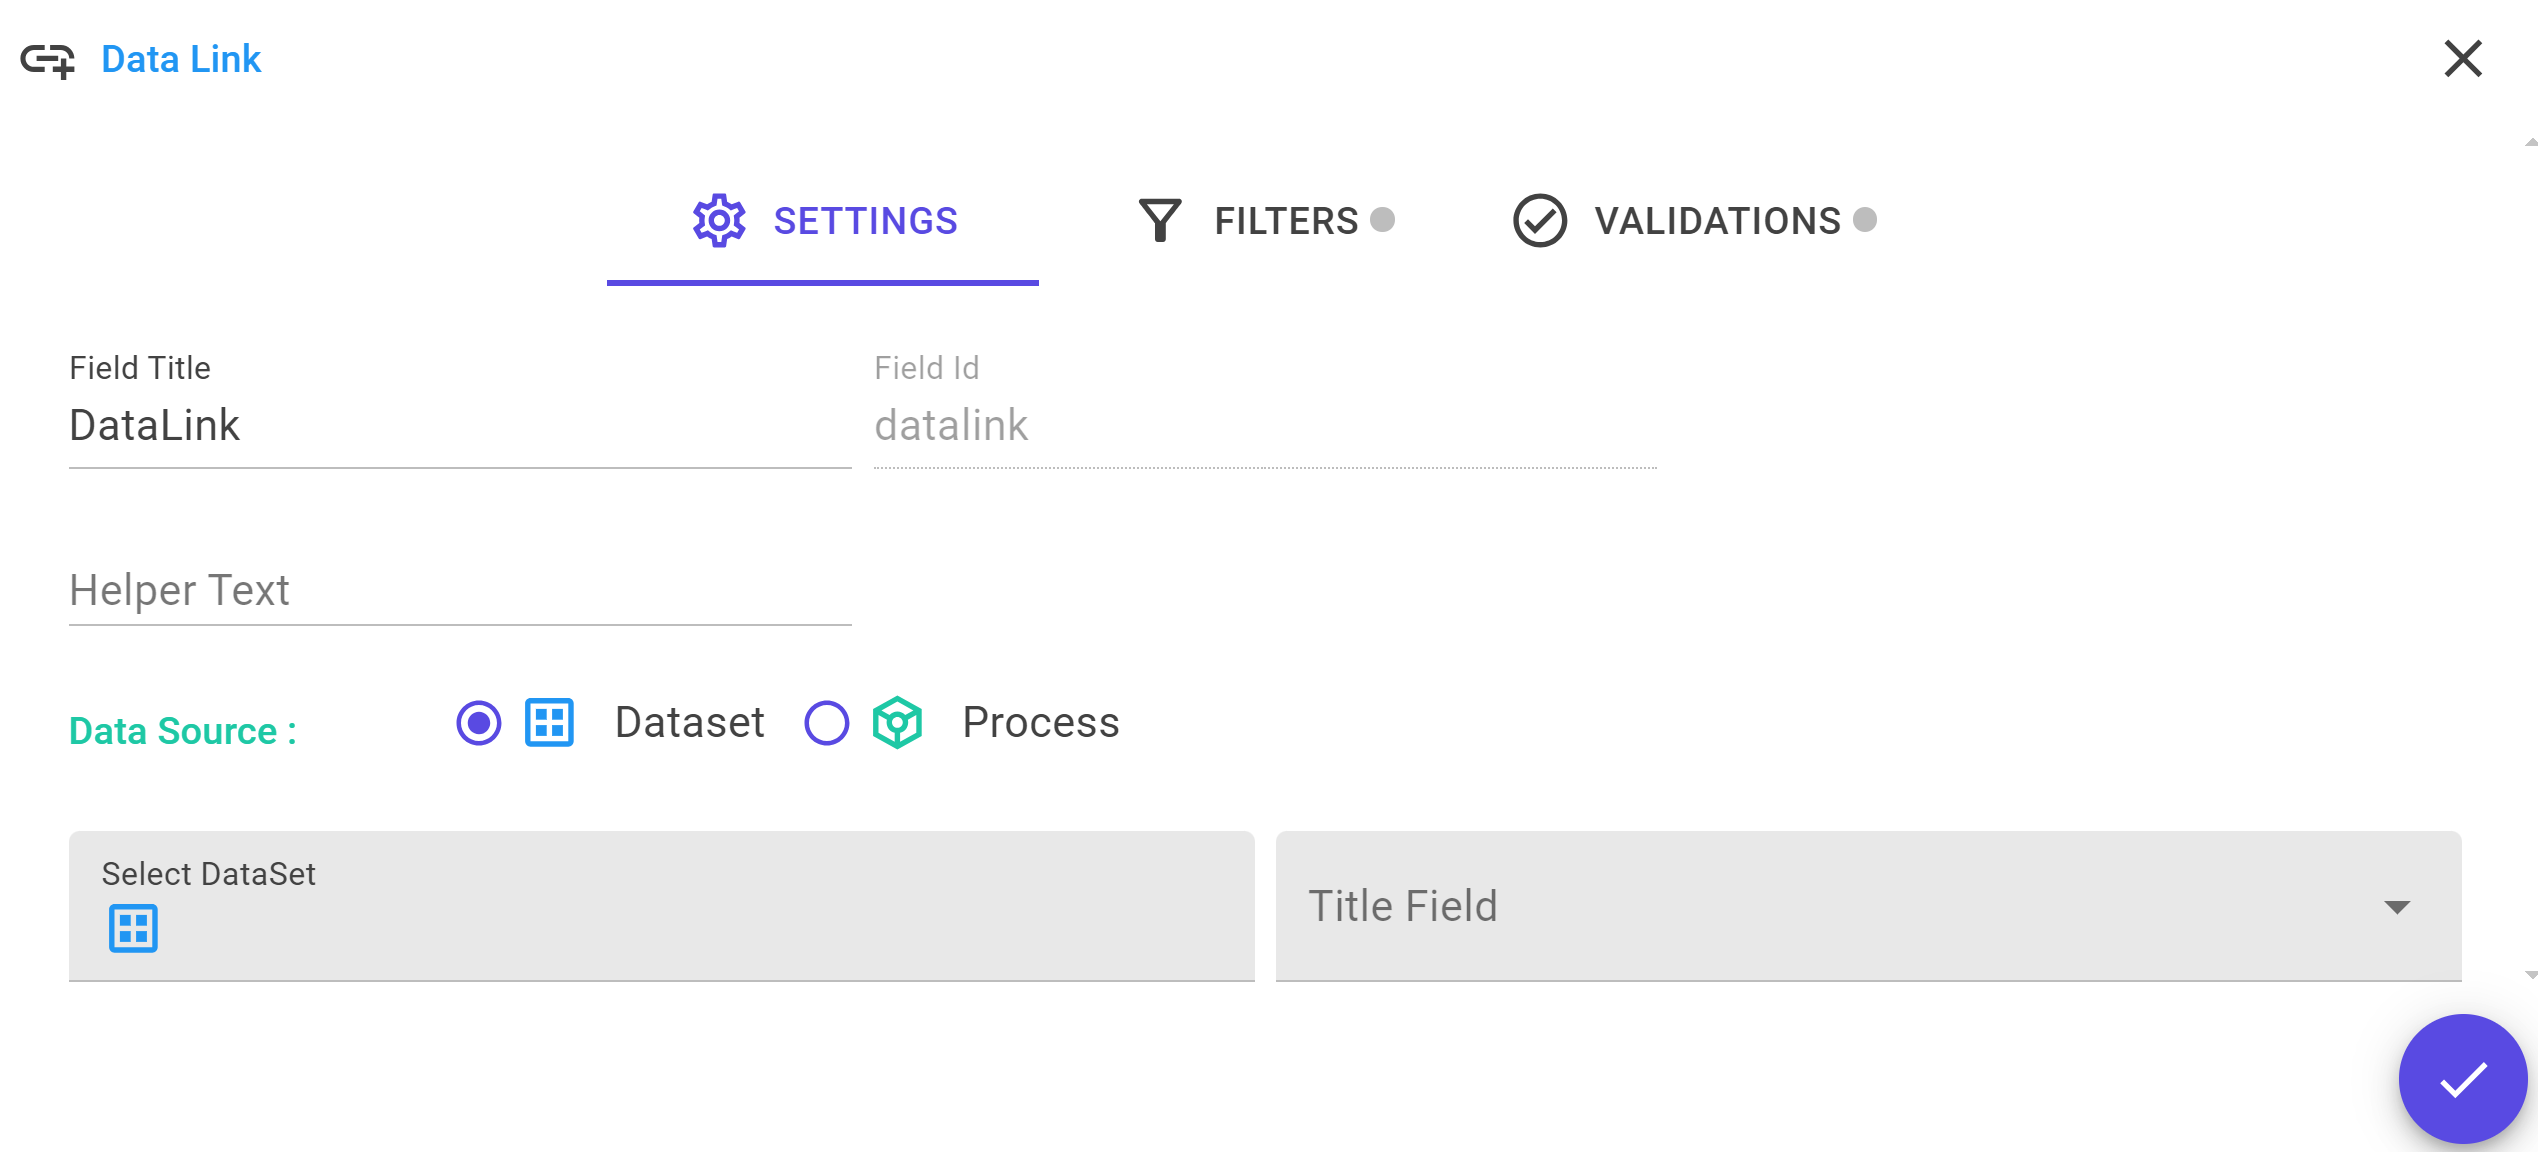Open the Data Link title link
Screen dimensions: 2538x1152
coord(181,60)
